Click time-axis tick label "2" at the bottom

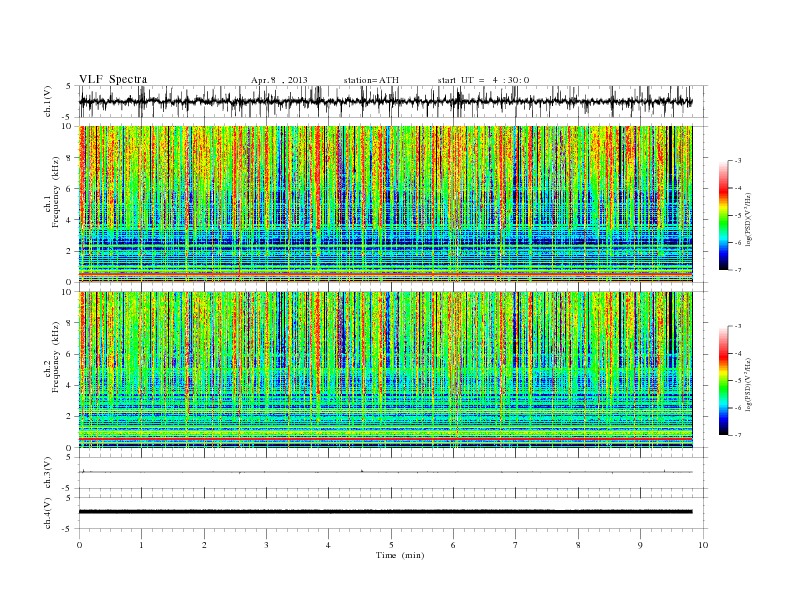click(x=204, y=545)
